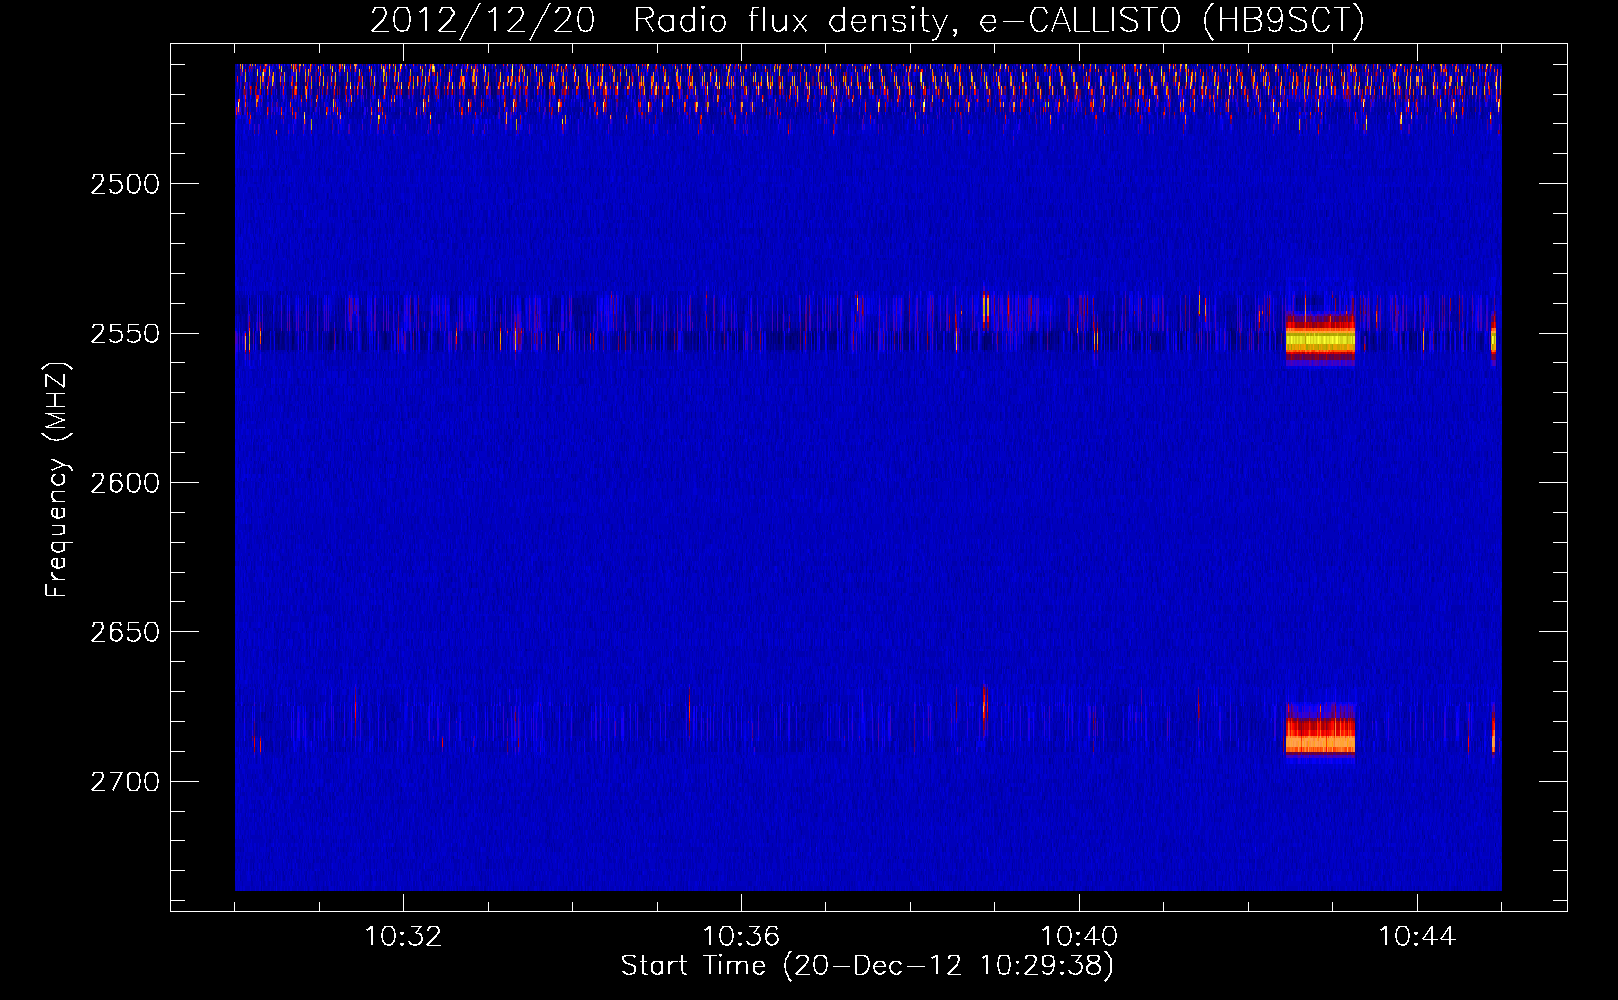The height and width of the screenshot is (1000, 1618).
Task: Click the 10:44 time tick label
Action: coord(1417,937)
